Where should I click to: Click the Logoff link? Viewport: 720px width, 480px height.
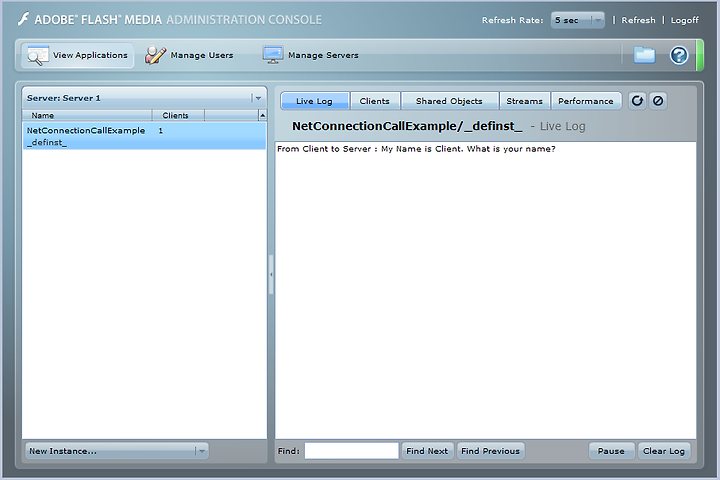(x=684, y=20)
